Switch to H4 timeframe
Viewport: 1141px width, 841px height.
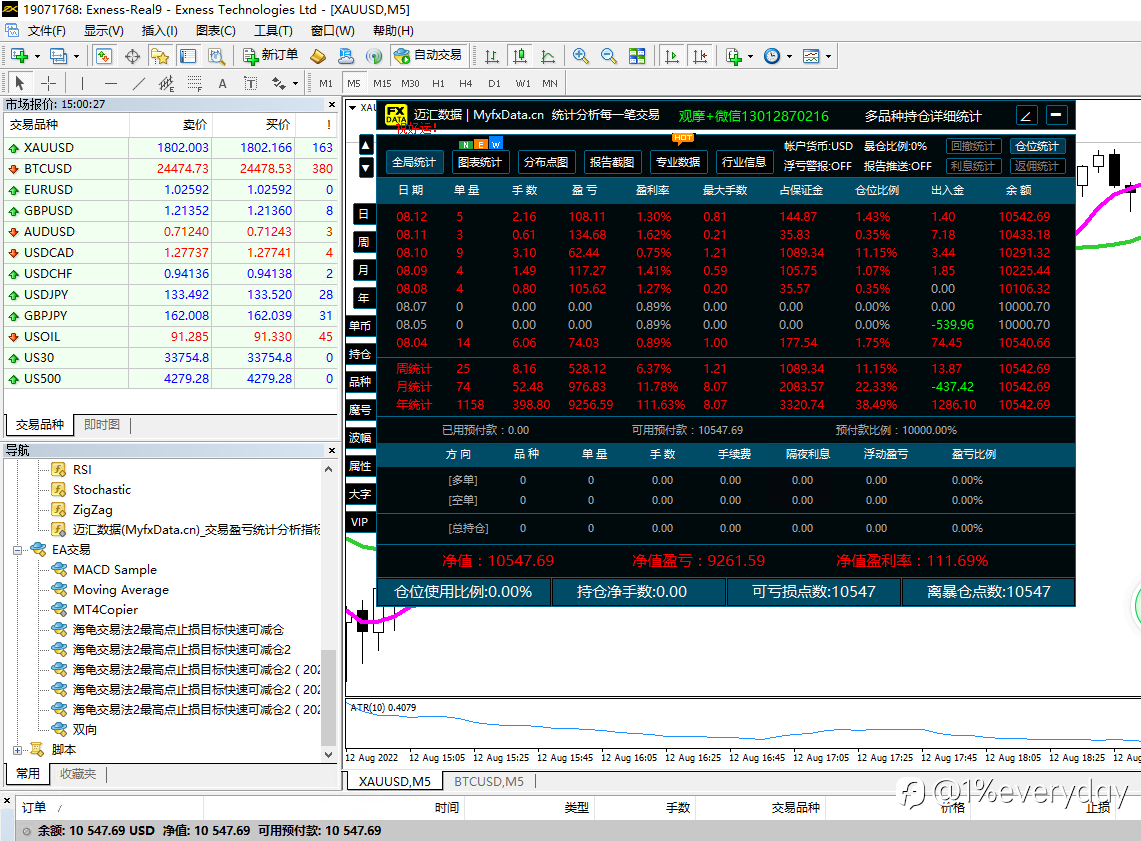466,84
